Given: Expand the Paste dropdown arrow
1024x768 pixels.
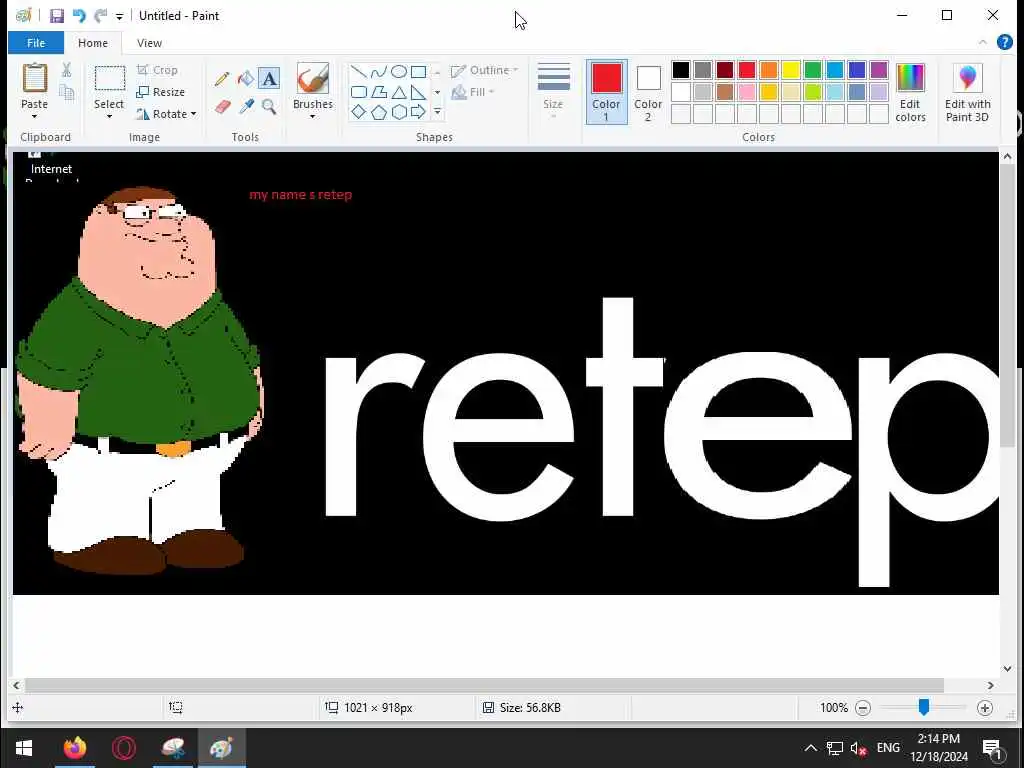Looking at the screenshot, I should point(35,117).
